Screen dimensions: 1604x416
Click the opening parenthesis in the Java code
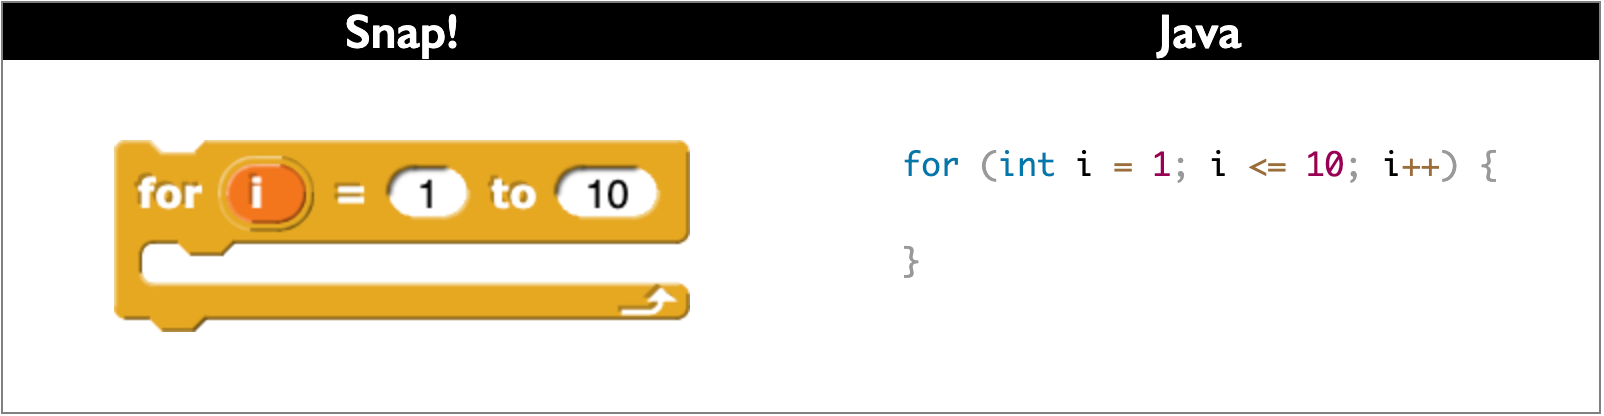pyautogui.click(x=987, y=165)
